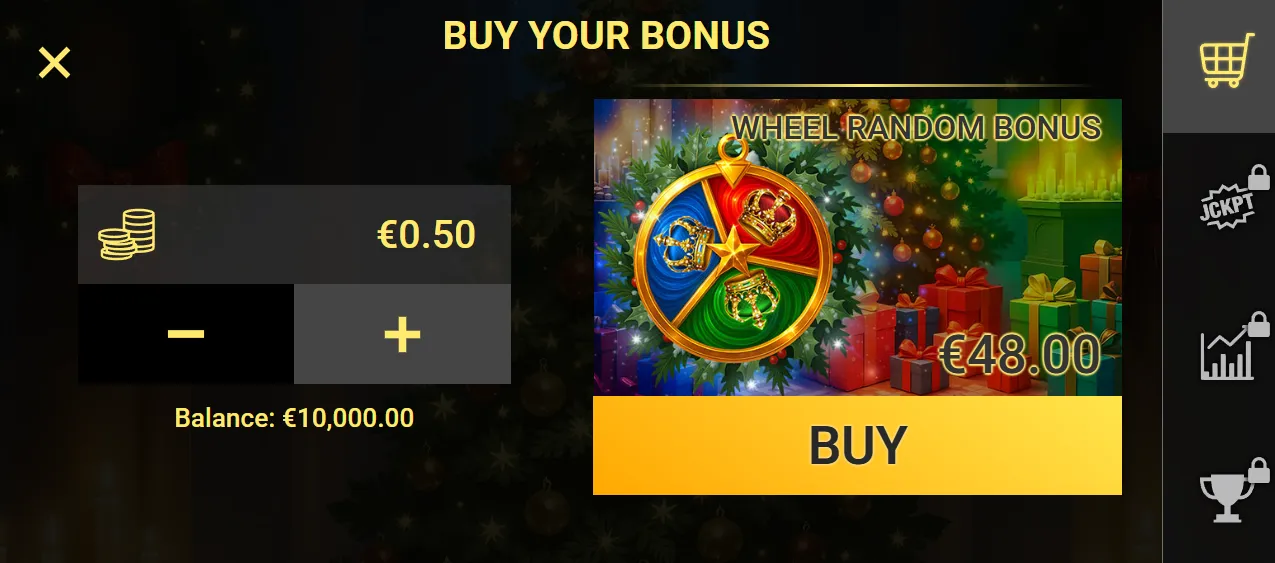This screenshot has height=563, width=1275.
Task: Click the €0.50 bet amount field
Action: point(294,234)
